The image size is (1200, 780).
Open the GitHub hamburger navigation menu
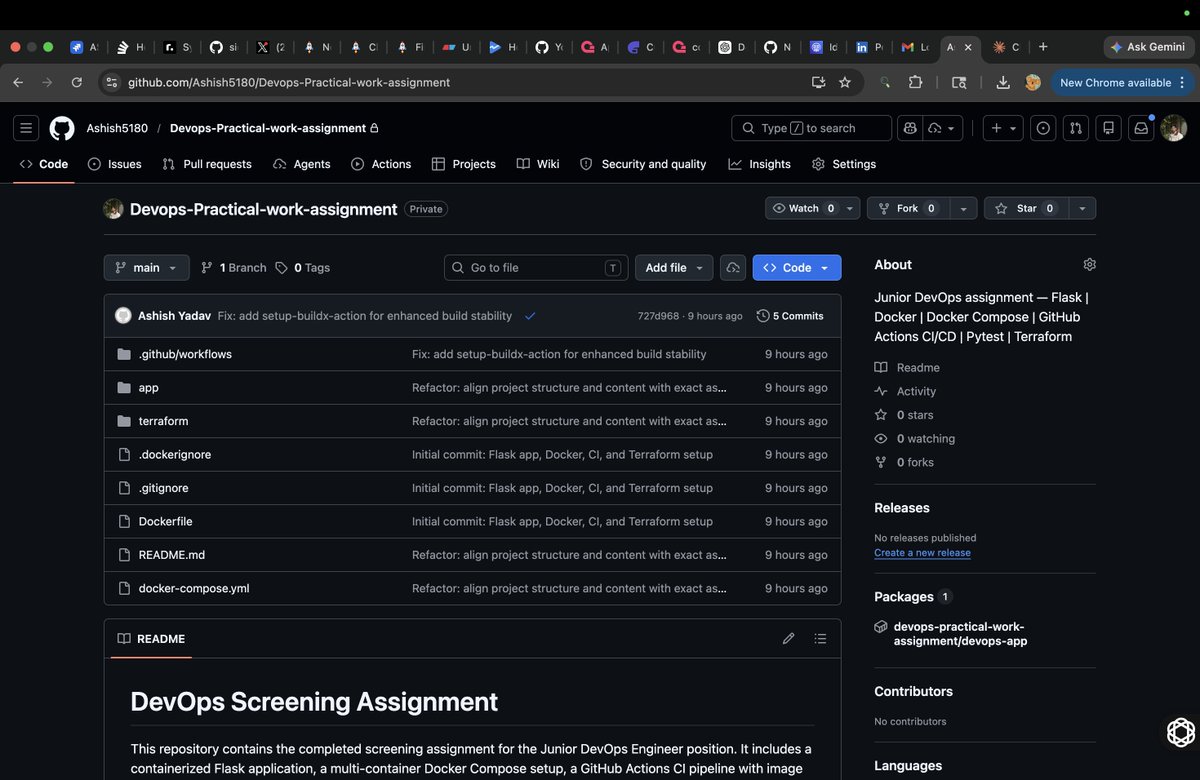click(x=26, y=128)
